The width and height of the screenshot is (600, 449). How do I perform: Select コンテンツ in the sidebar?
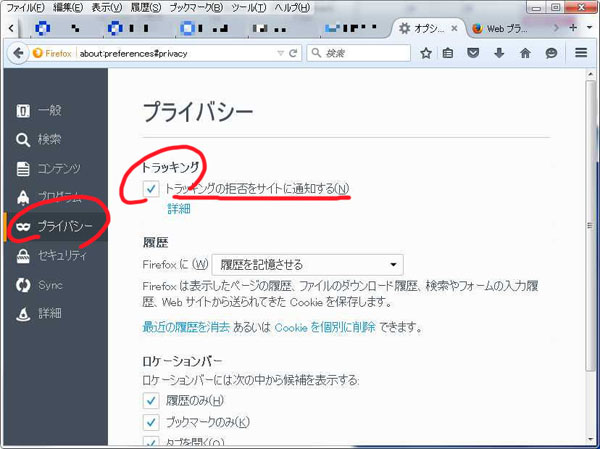click(x=56, y=169)
